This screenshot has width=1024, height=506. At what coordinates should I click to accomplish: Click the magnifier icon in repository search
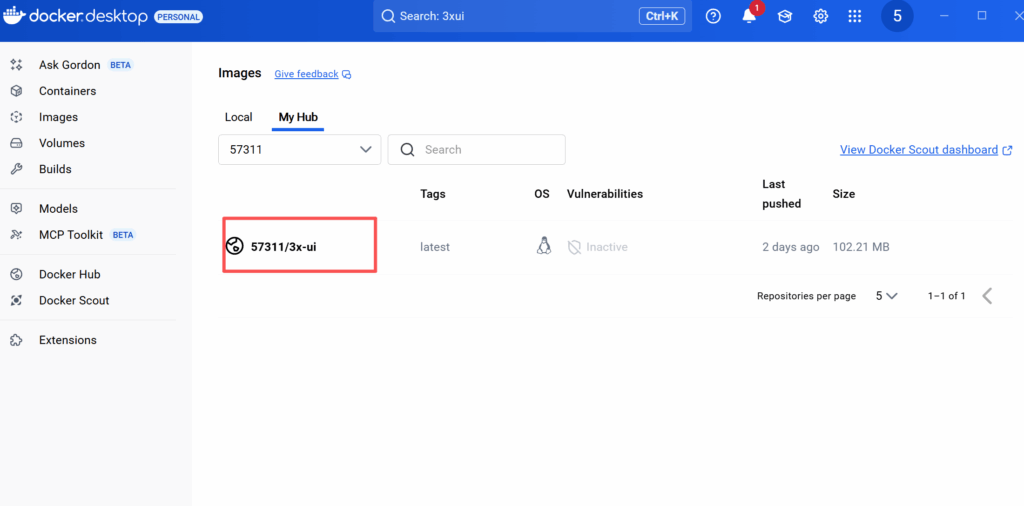[x=408, y=150]
